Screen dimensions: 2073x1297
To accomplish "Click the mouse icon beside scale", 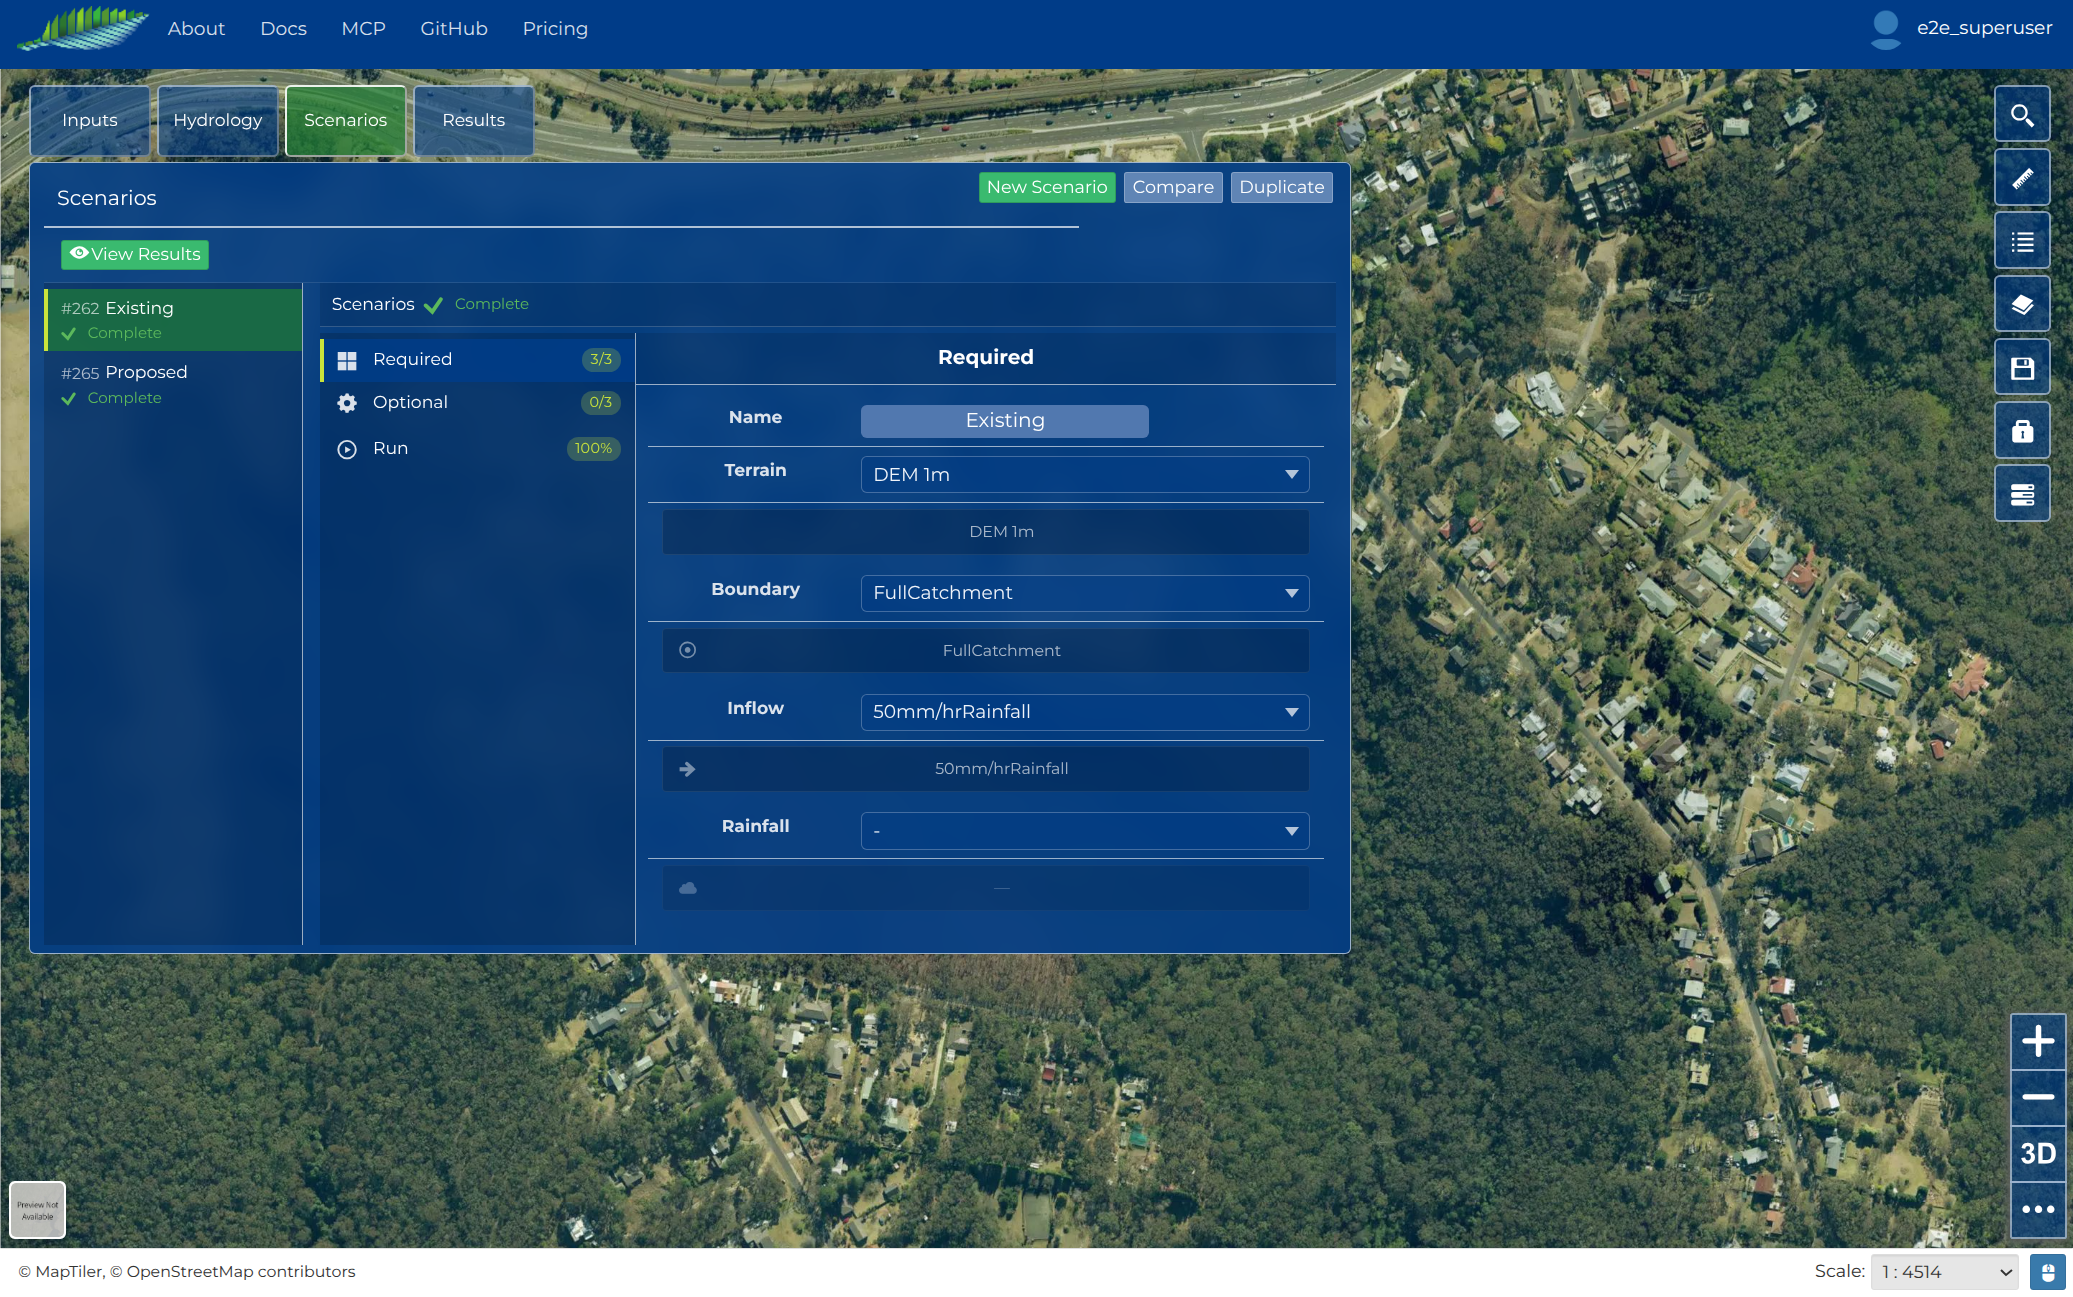I will pyautogui.click(x=2047, y=1272).
